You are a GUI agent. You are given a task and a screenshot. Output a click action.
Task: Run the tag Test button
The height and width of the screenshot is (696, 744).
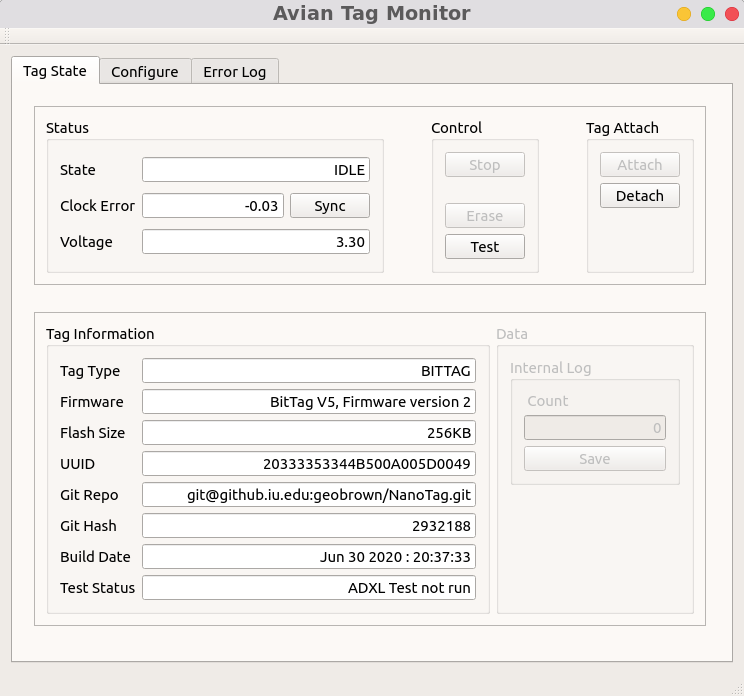[484, 247]
